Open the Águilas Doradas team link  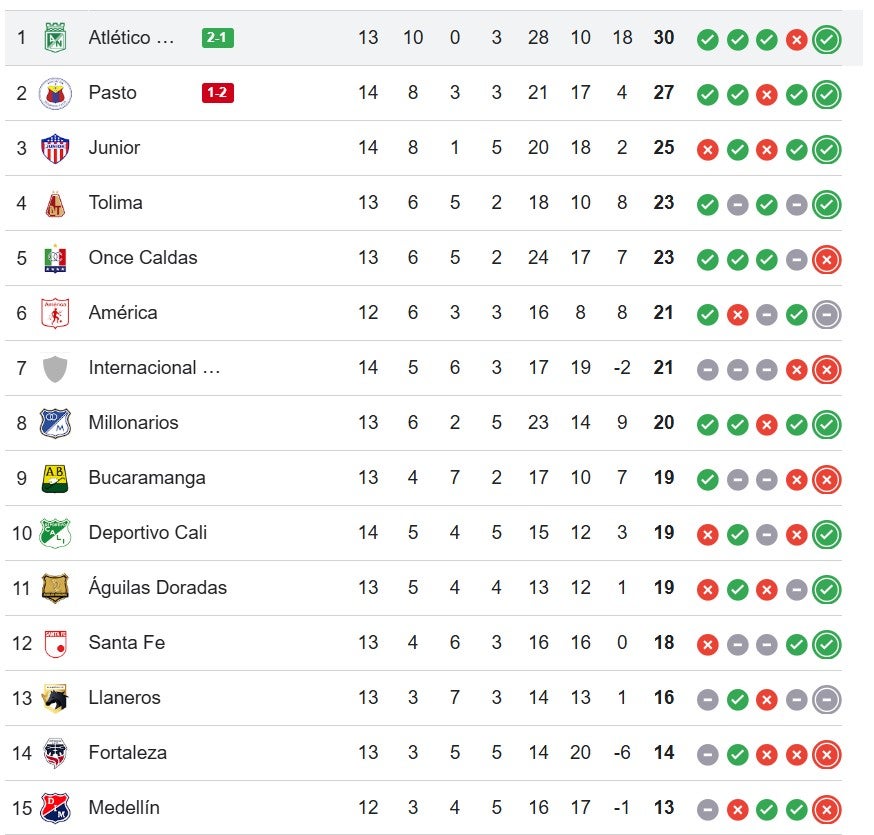pos(157,588)
